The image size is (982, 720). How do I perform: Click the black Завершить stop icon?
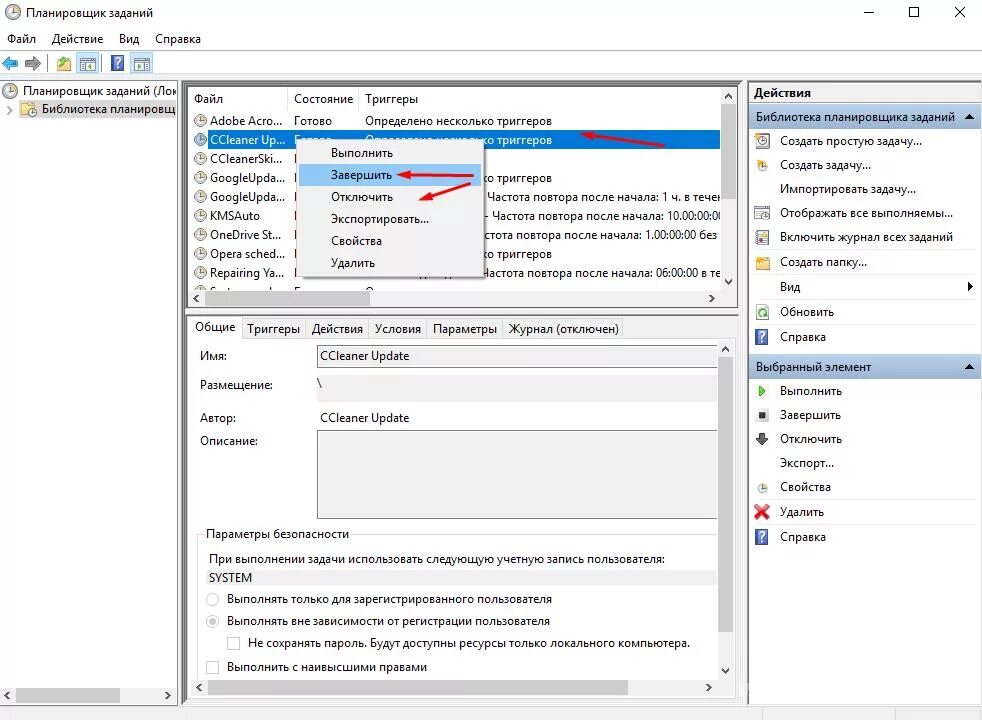tap(762, 415)
